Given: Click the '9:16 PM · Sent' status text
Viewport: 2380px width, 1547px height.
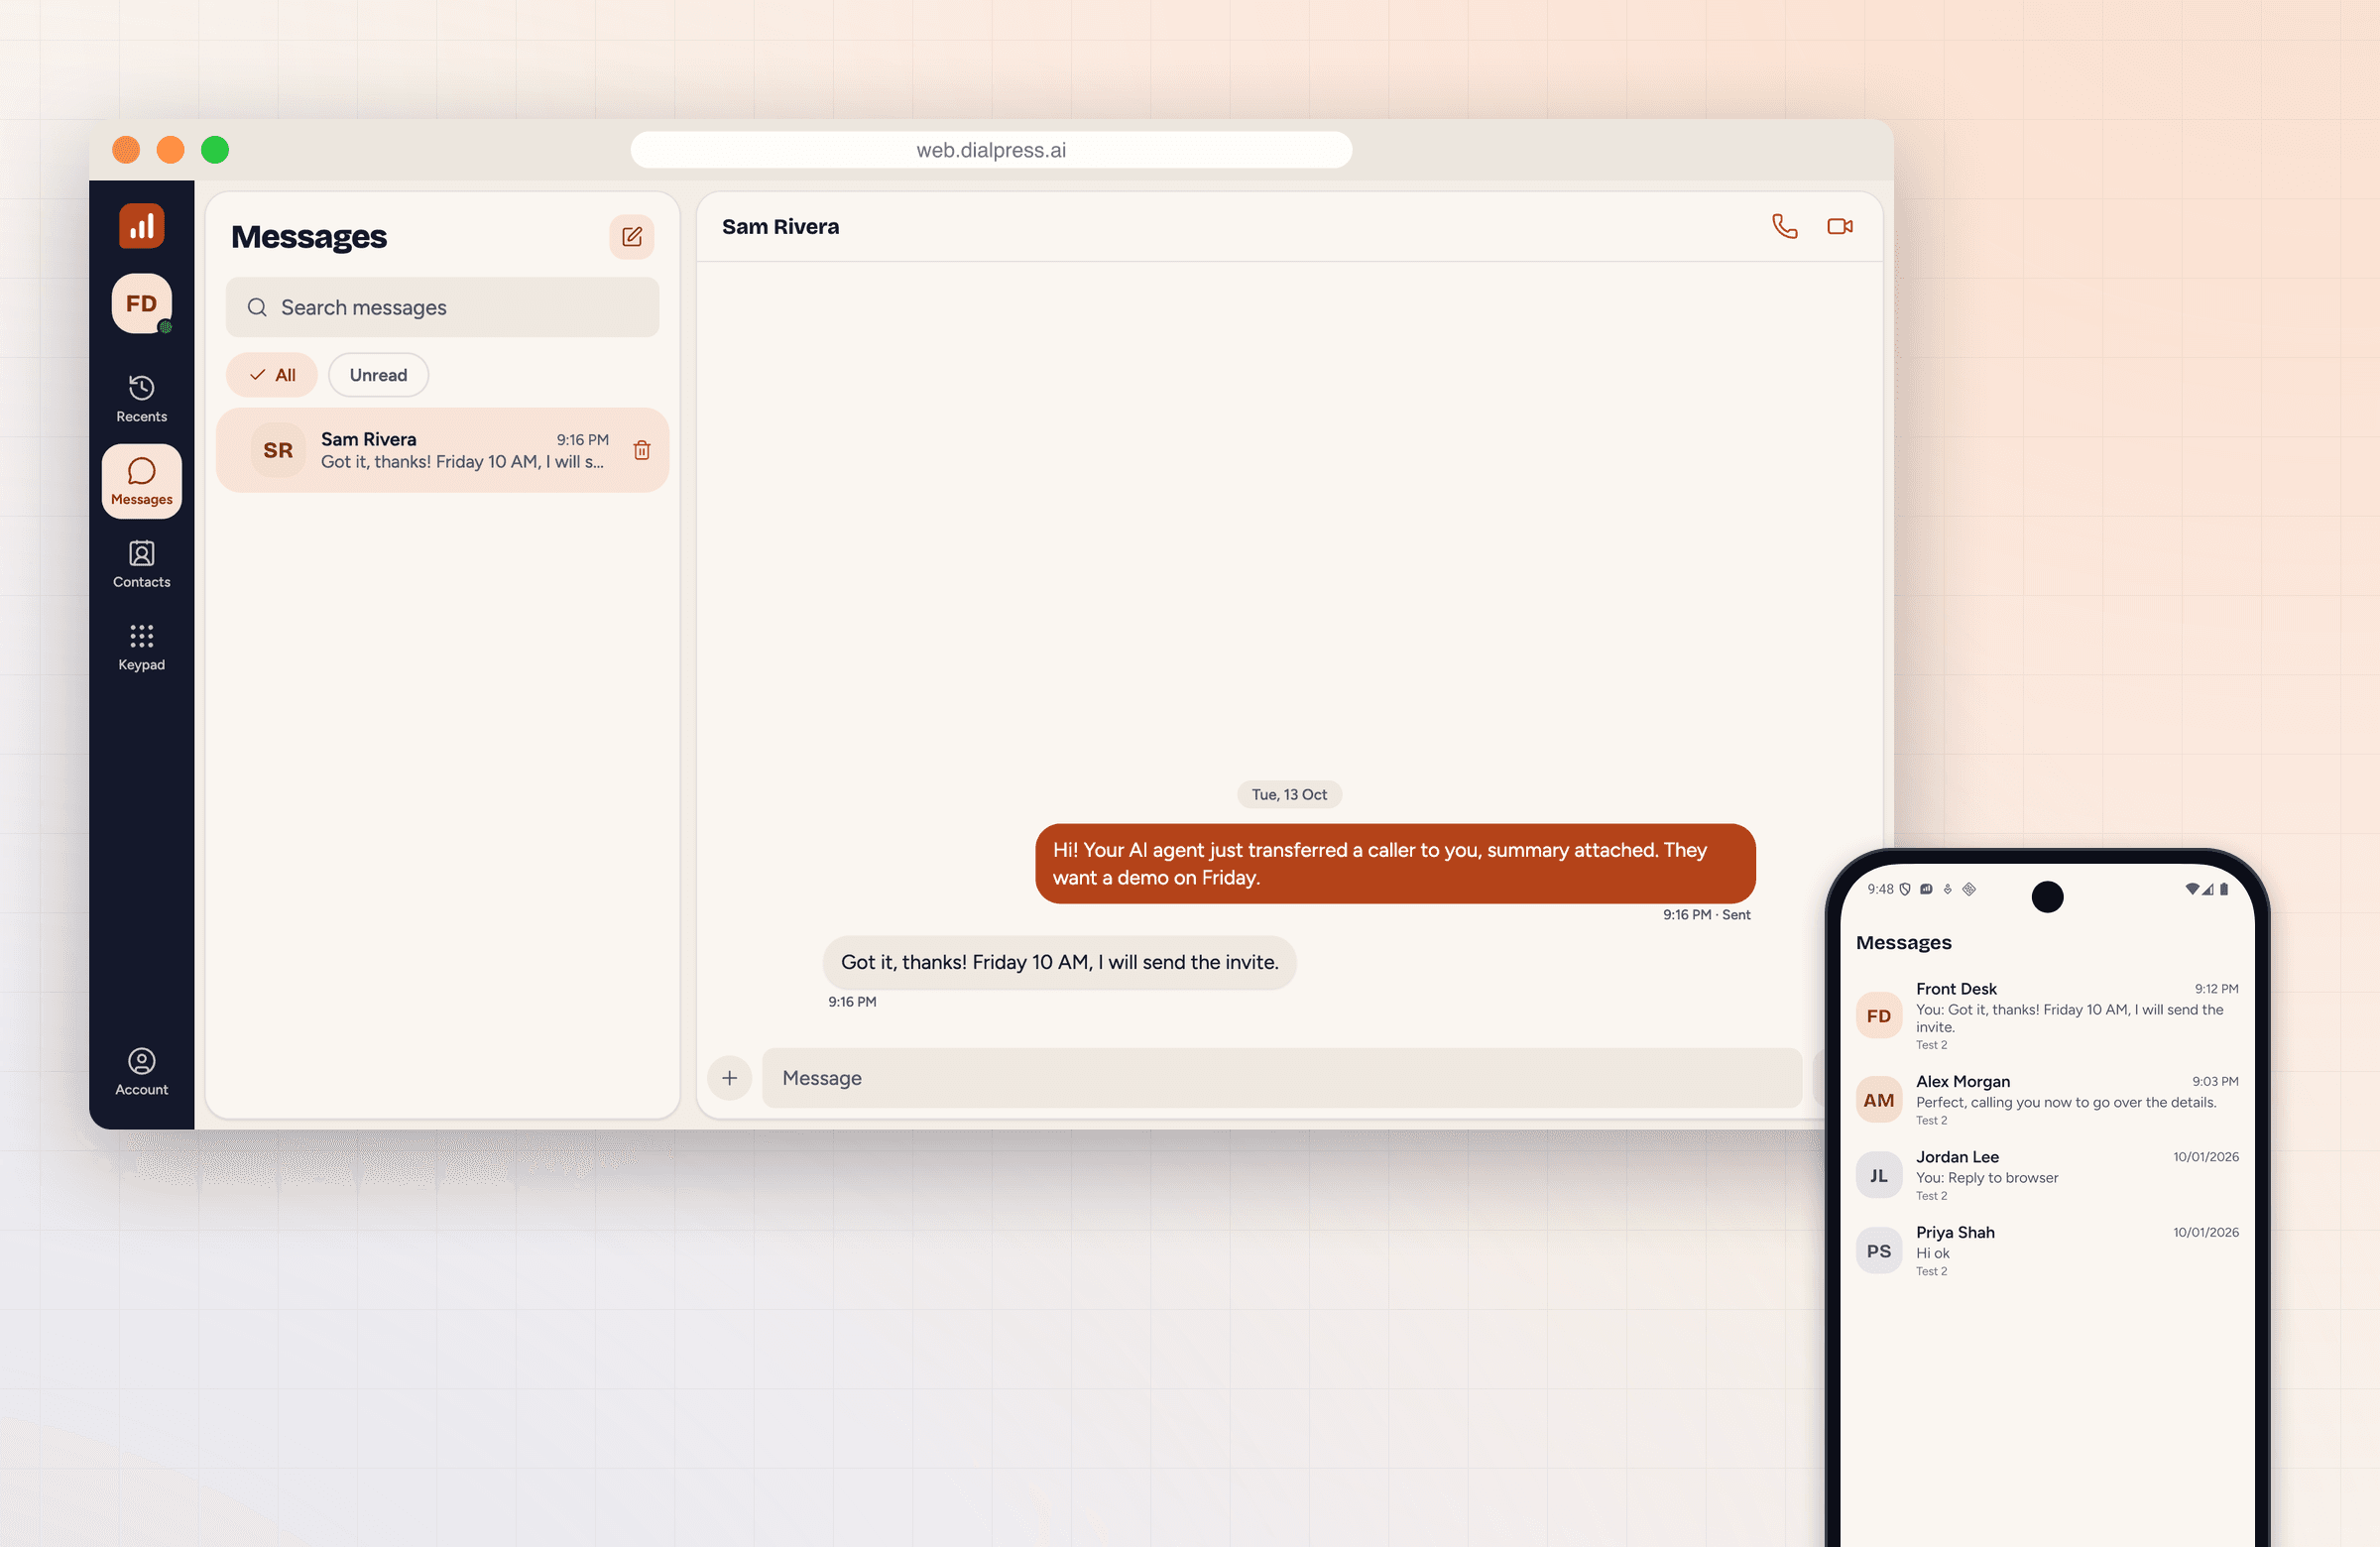Looking at the screenshot, I should click(1706, 915).
